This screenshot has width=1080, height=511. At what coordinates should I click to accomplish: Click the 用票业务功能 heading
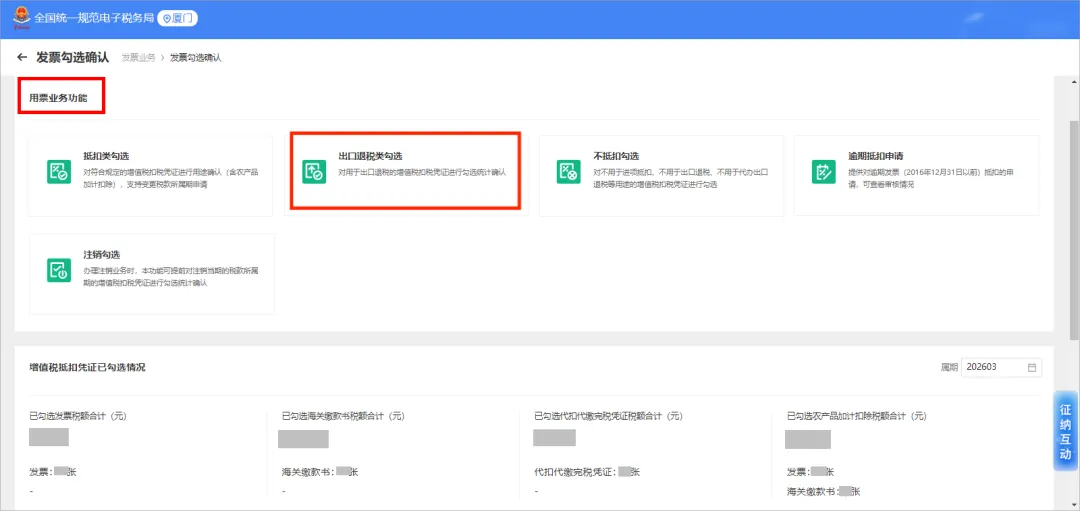click(x=59, y=98)
